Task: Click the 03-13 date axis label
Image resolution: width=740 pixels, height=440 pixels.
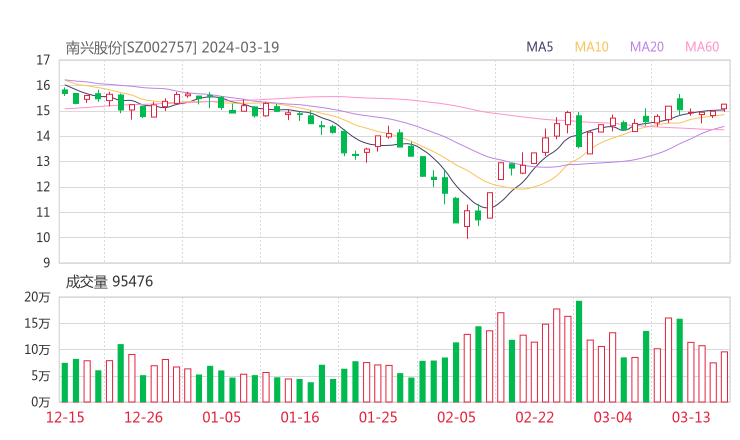Action: (691, 417)
